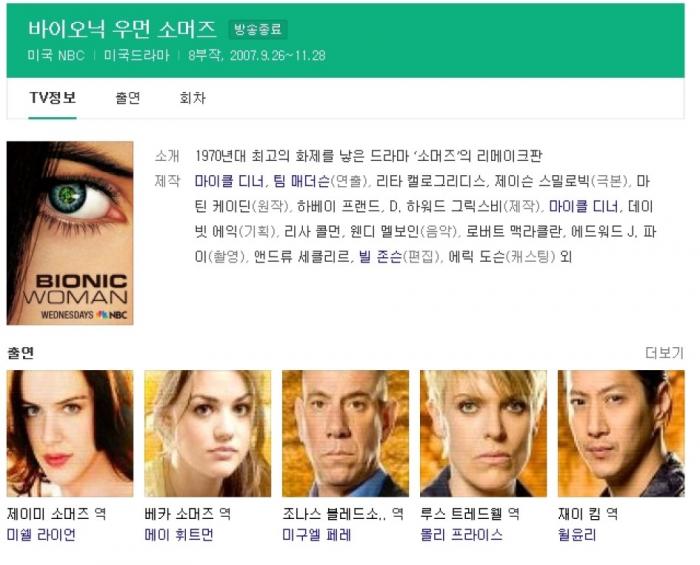Open the 빌 존슨 editor link
Image resolution: width=700 pixels, height=565 pixels.
coord(380,257)
